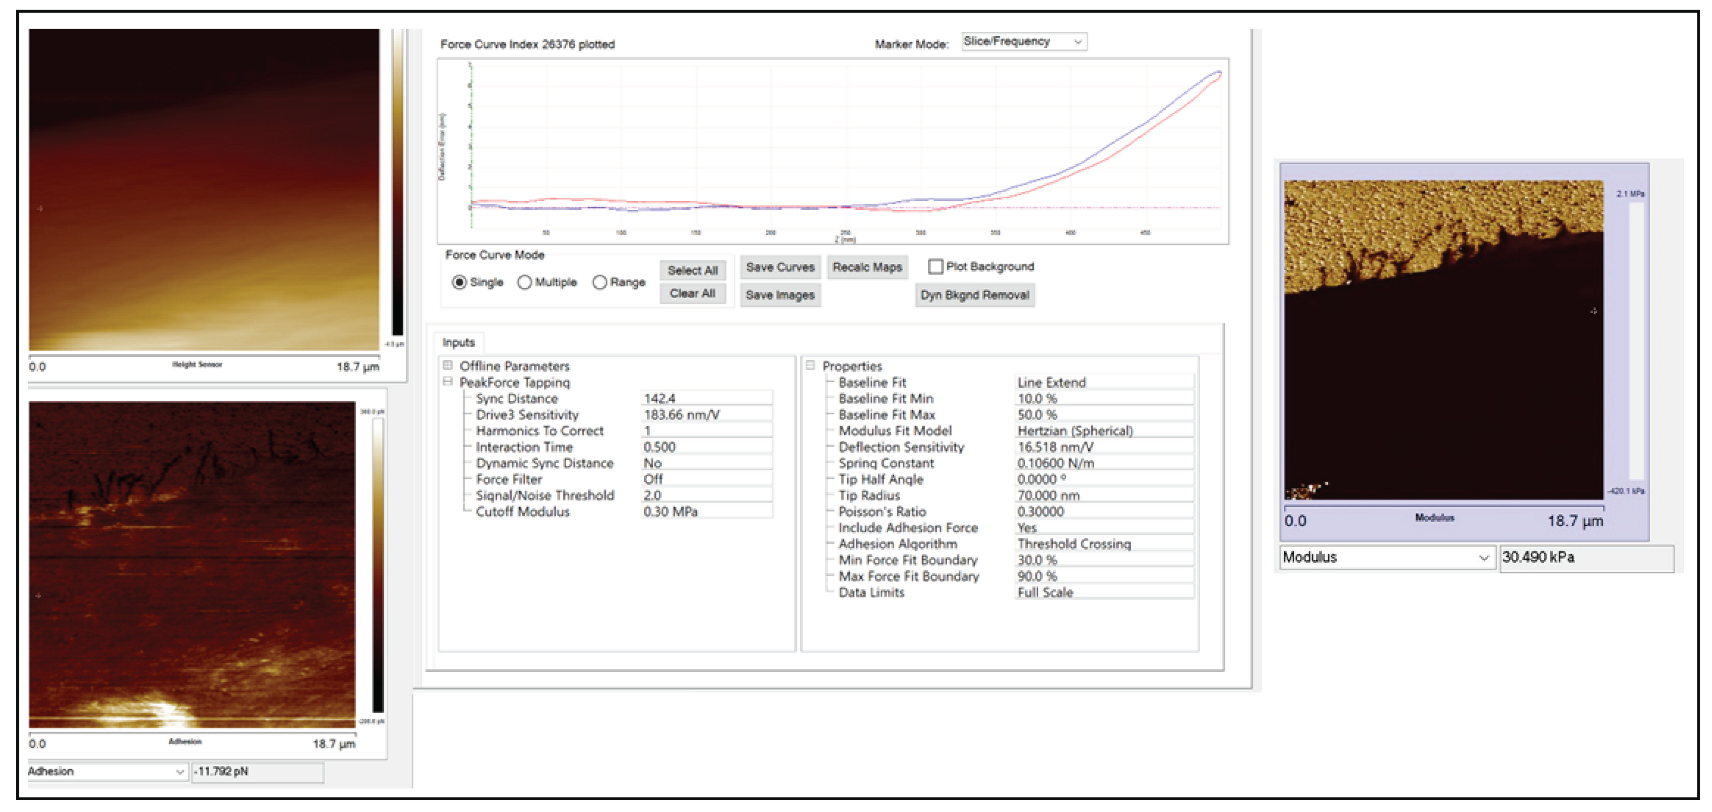Open the Modulus channel dropdown
This screenshot has height=812, width=1712.
(1387, 558)
